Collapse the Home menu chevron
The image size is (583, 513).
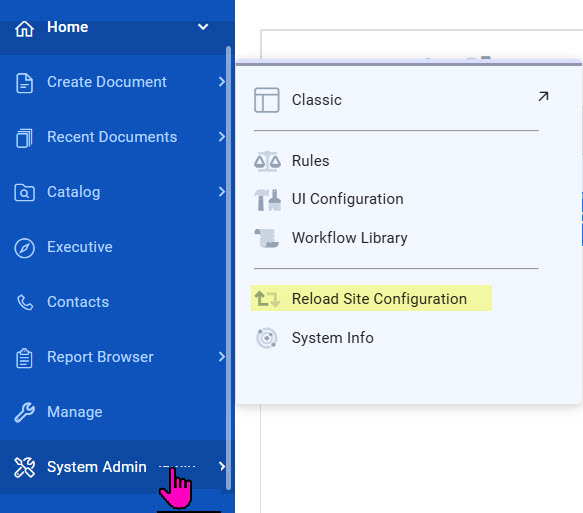coord(203,27)
